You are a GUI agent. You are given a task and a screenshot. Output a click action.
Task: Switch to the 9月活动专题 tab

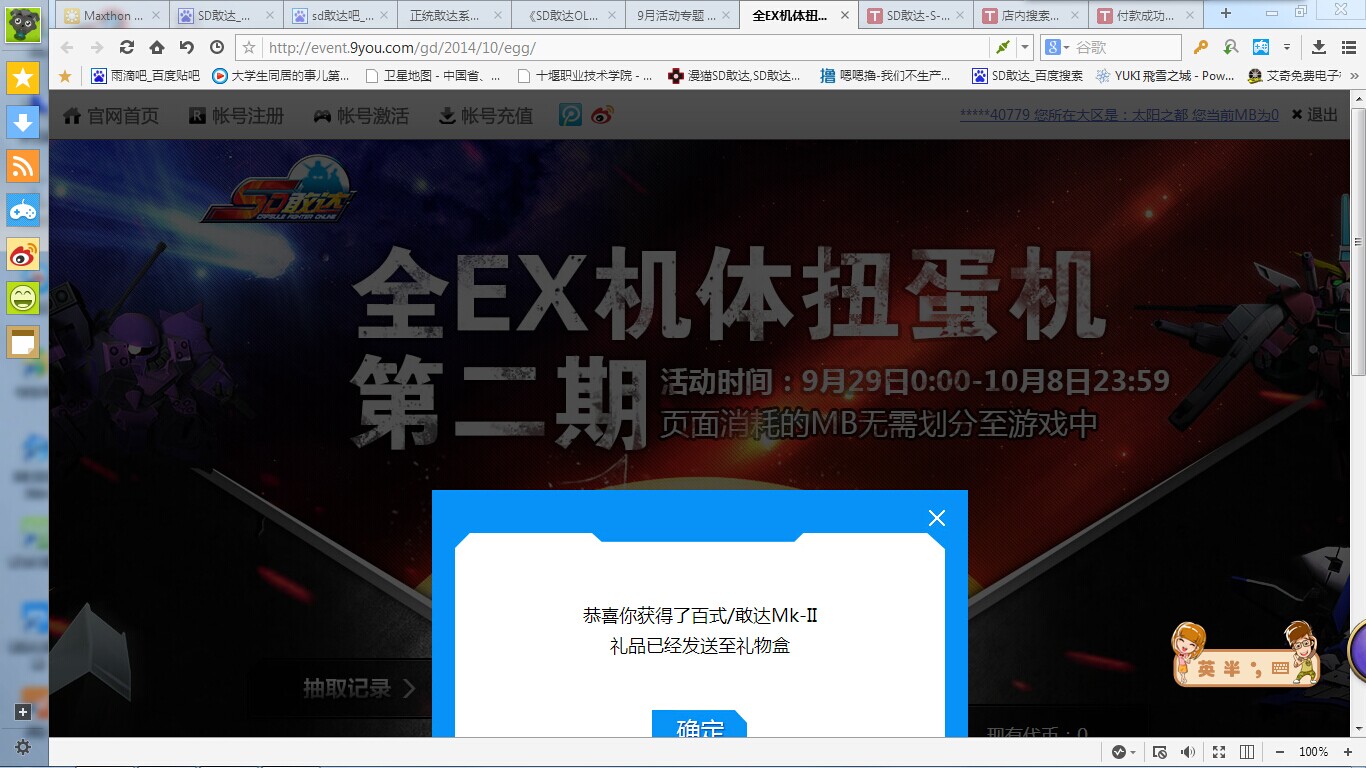pyautogui.click(x=683, y=16)
